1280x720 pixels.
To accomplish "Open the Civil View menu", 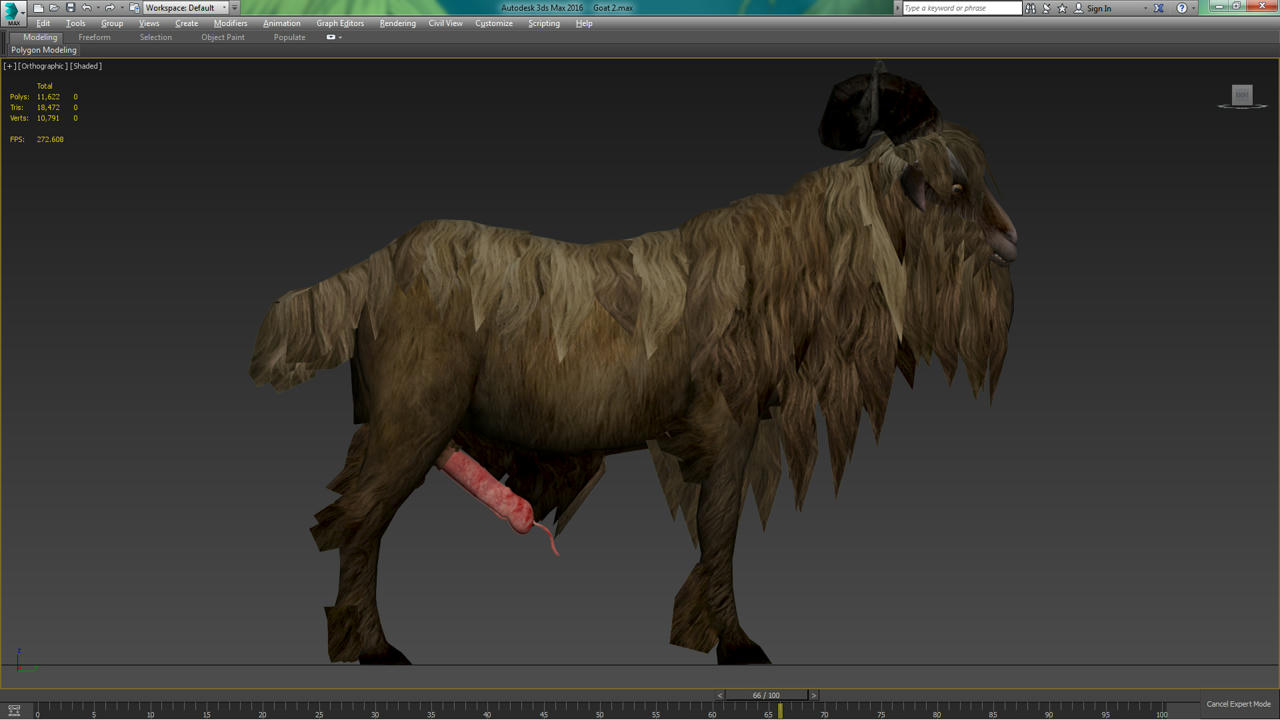I will (446, 23).
